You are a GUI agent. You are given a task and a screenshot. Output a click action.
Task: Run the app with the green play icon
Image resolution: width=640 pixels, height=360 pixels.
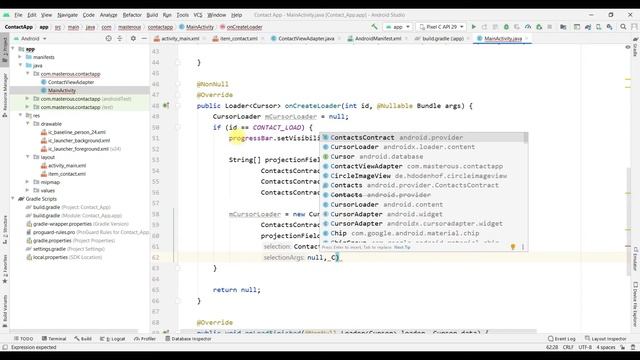coord(473,27)
